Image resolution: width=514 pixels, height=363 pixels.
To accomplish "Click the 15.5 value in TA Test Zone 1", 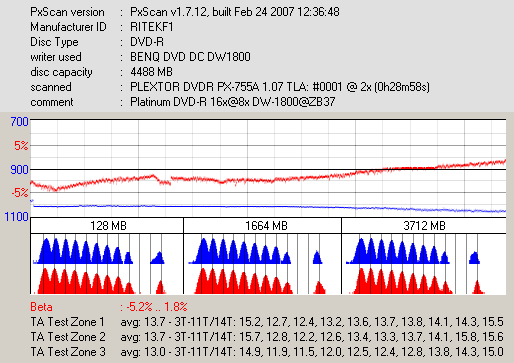I will 493,322.
